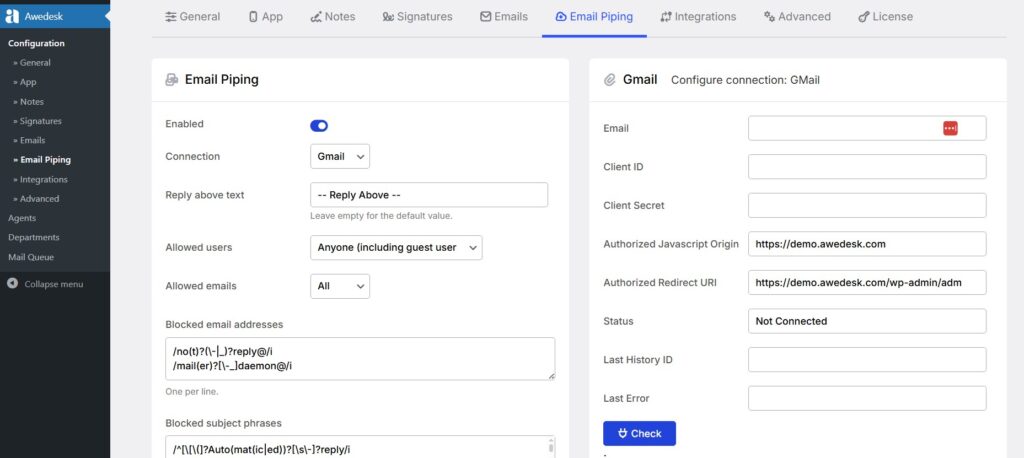Click the Gmail paperclip icon in panel header
Viewport: 1024px width, 458px height.
[609, 80]
